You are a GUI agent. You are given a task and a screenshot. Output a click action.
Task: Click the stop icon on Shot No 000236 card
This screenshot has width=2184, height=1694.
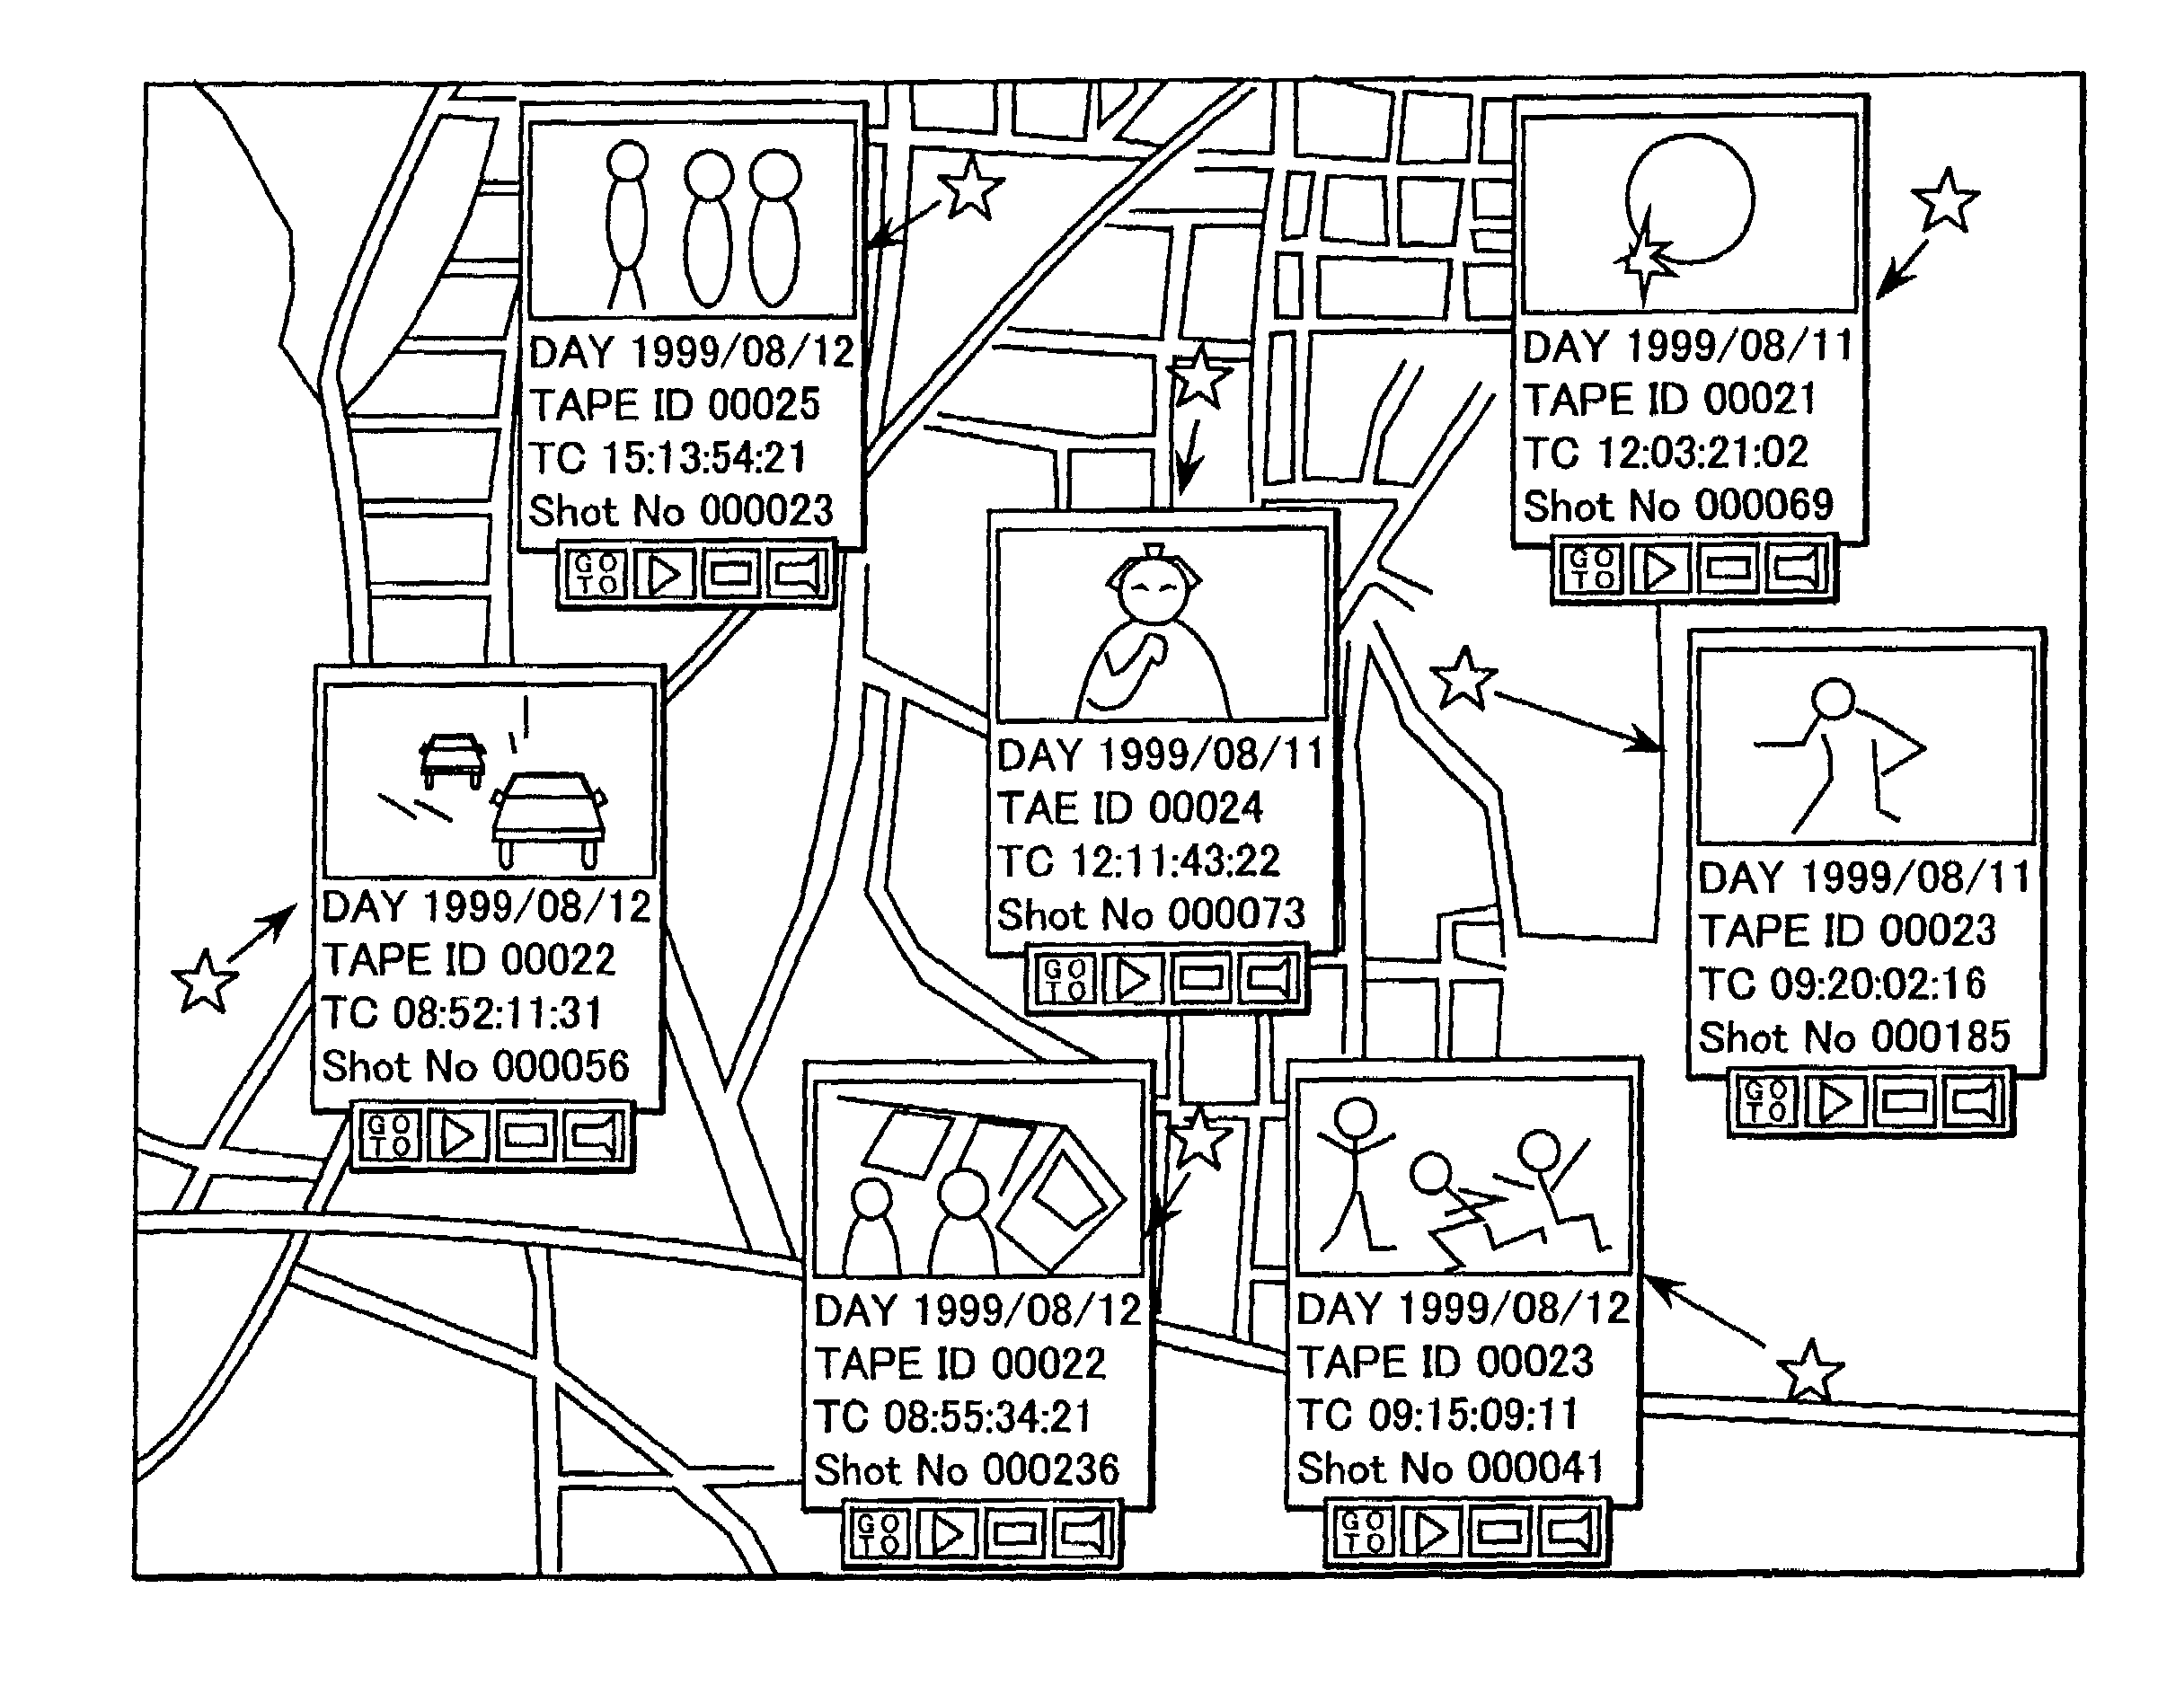[x=1025, y=1536]
